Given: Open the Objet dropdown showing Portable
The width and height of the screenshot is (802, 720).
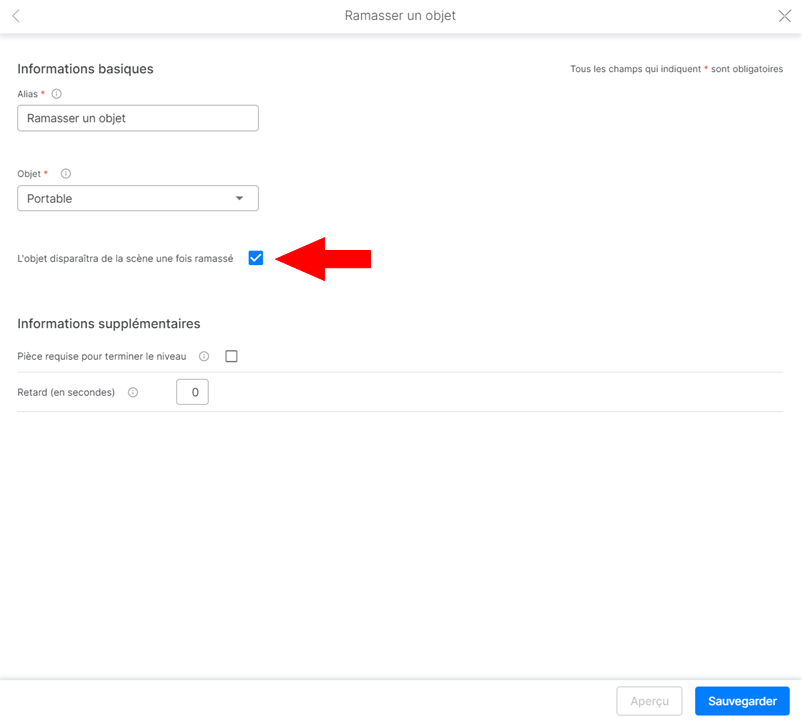Looking at the screenshot, I should point(138,198).
